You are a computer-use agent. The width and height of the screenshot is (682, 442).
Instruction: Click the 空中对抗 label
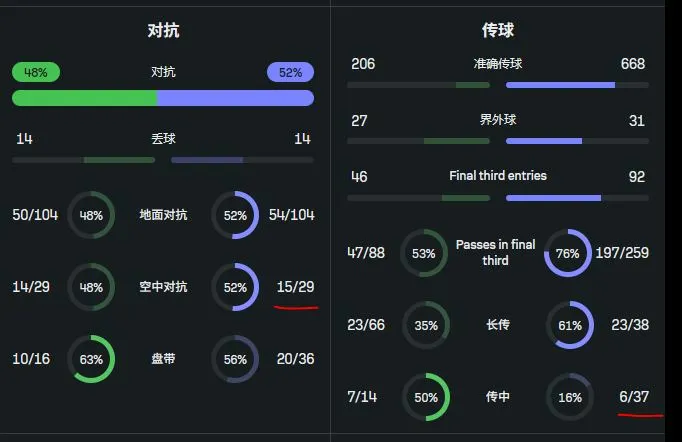pos(163,287)
